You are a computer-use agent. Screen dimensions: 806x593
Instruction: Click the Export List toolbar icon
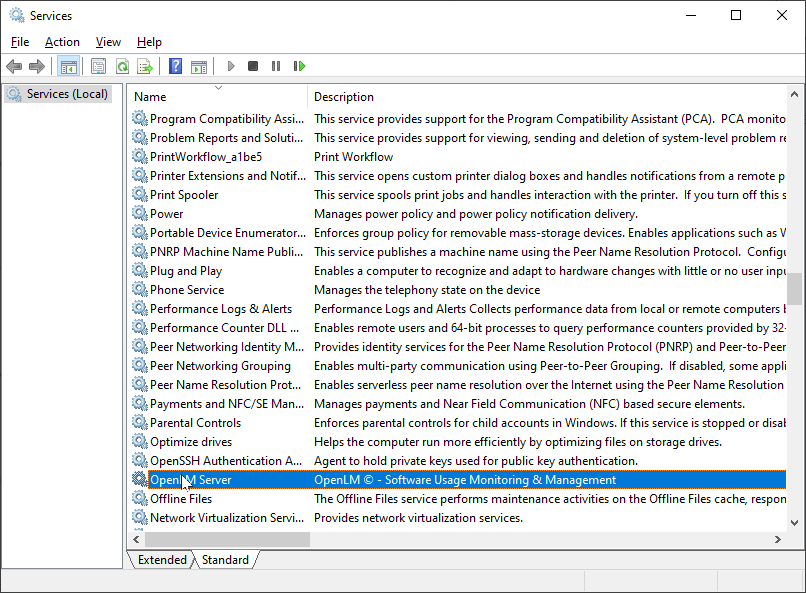click(x=145, y=67)
